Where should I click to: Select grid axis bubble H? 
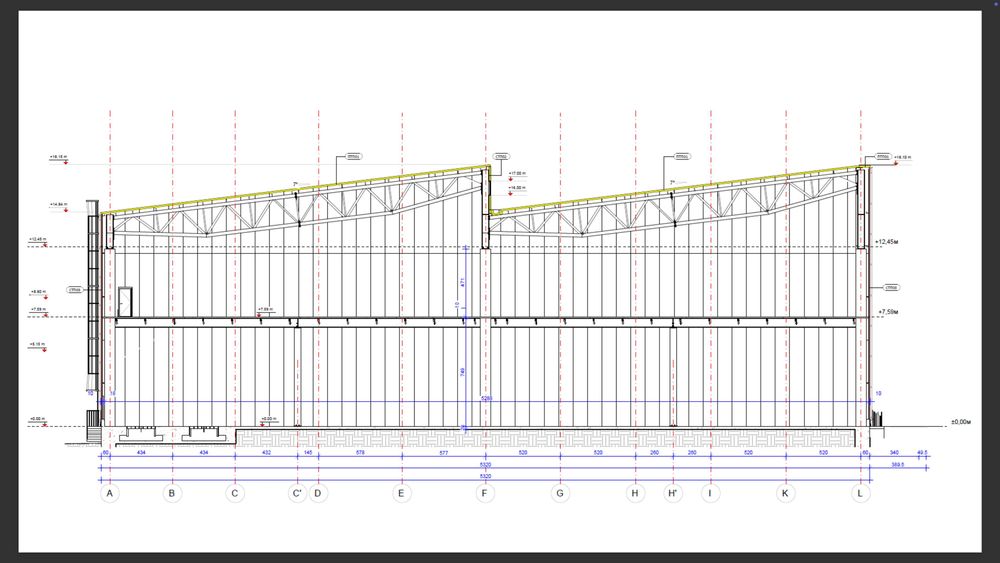click(x=635, y=493)
